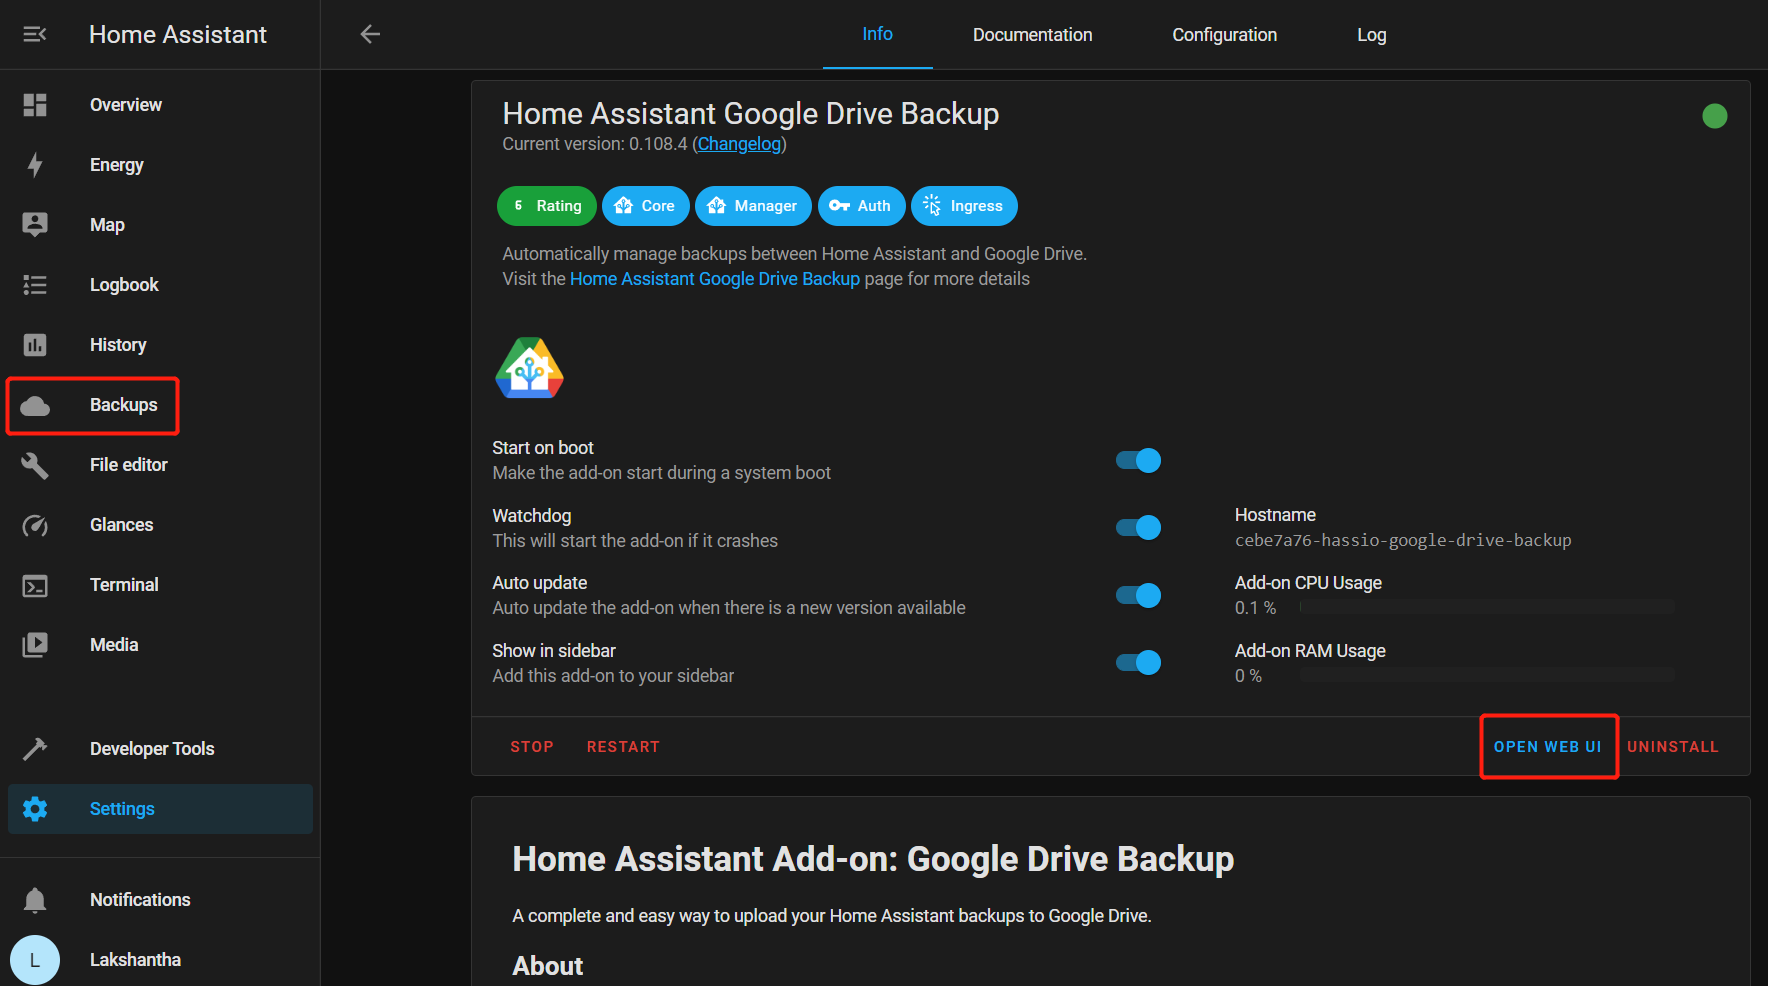Click the History chart icon
Image resolution: width=1768 pixels, height=986 pixels.
(x=35, y=345)
